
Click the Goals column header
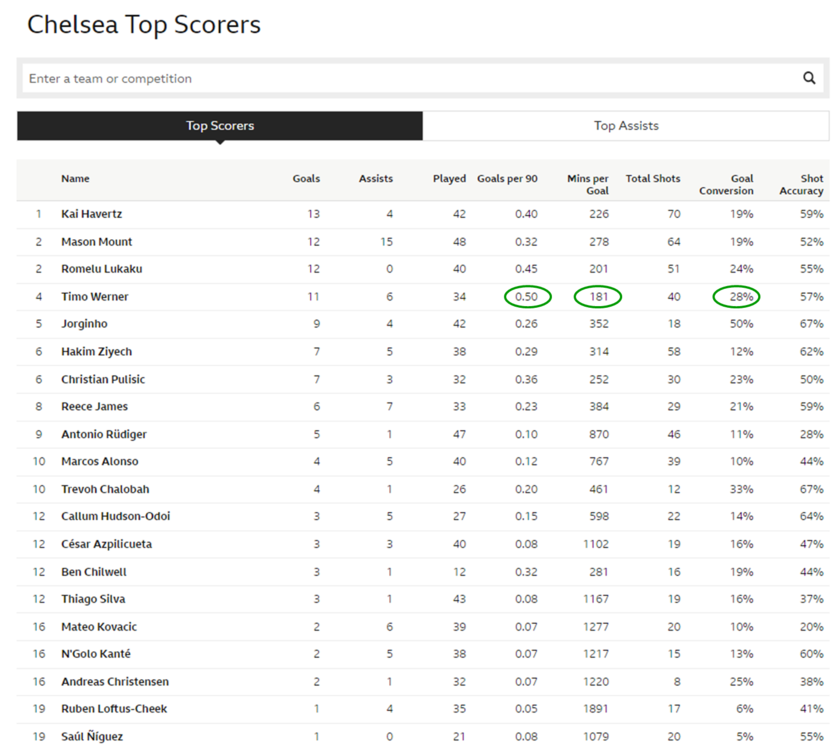tap(306, 179)
